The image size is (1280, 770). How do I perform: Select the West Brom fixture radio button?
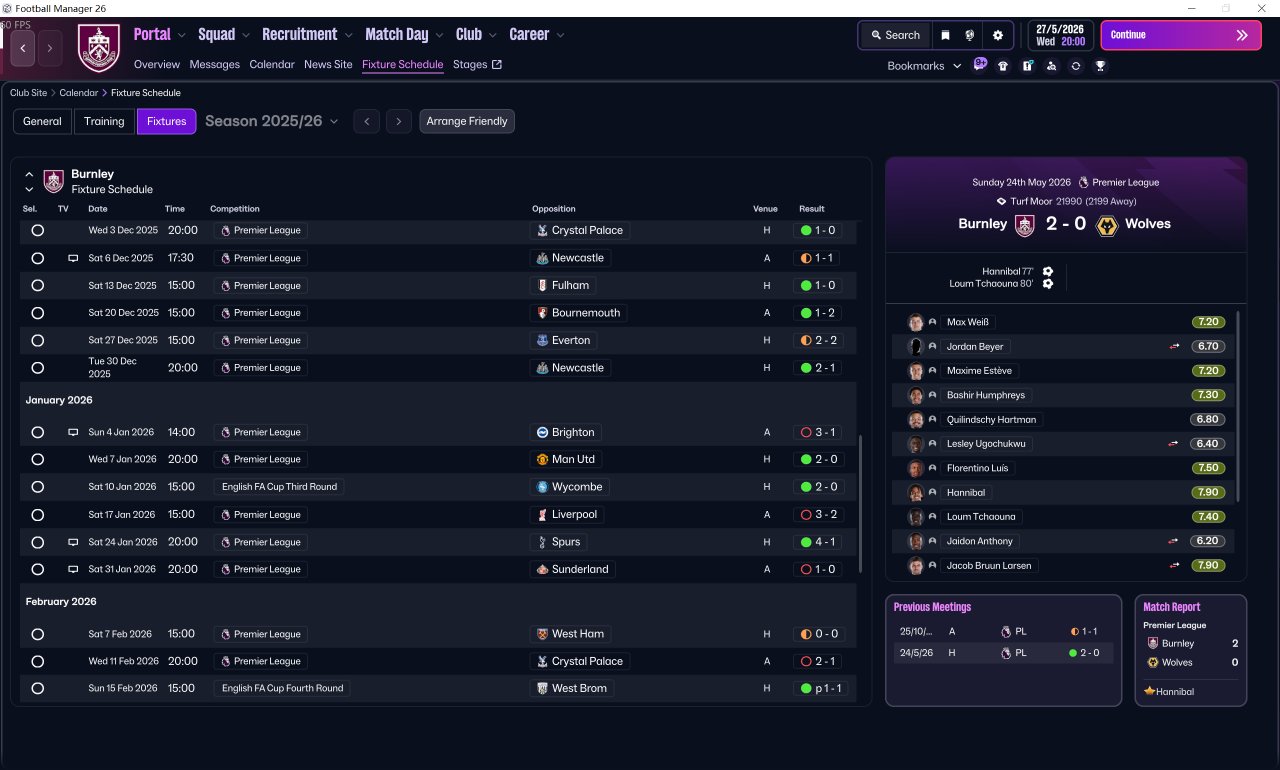pos(38,688)
